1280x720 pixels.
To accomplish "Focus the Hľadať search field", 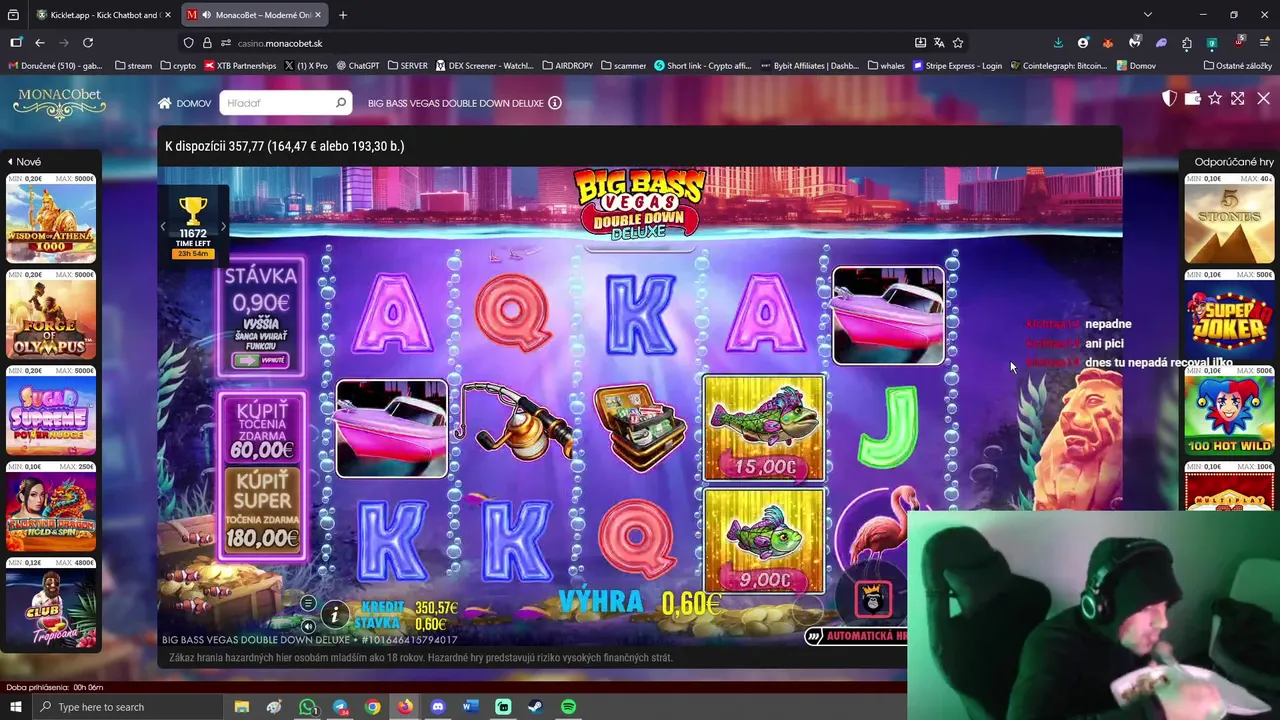I will (285, 103).
